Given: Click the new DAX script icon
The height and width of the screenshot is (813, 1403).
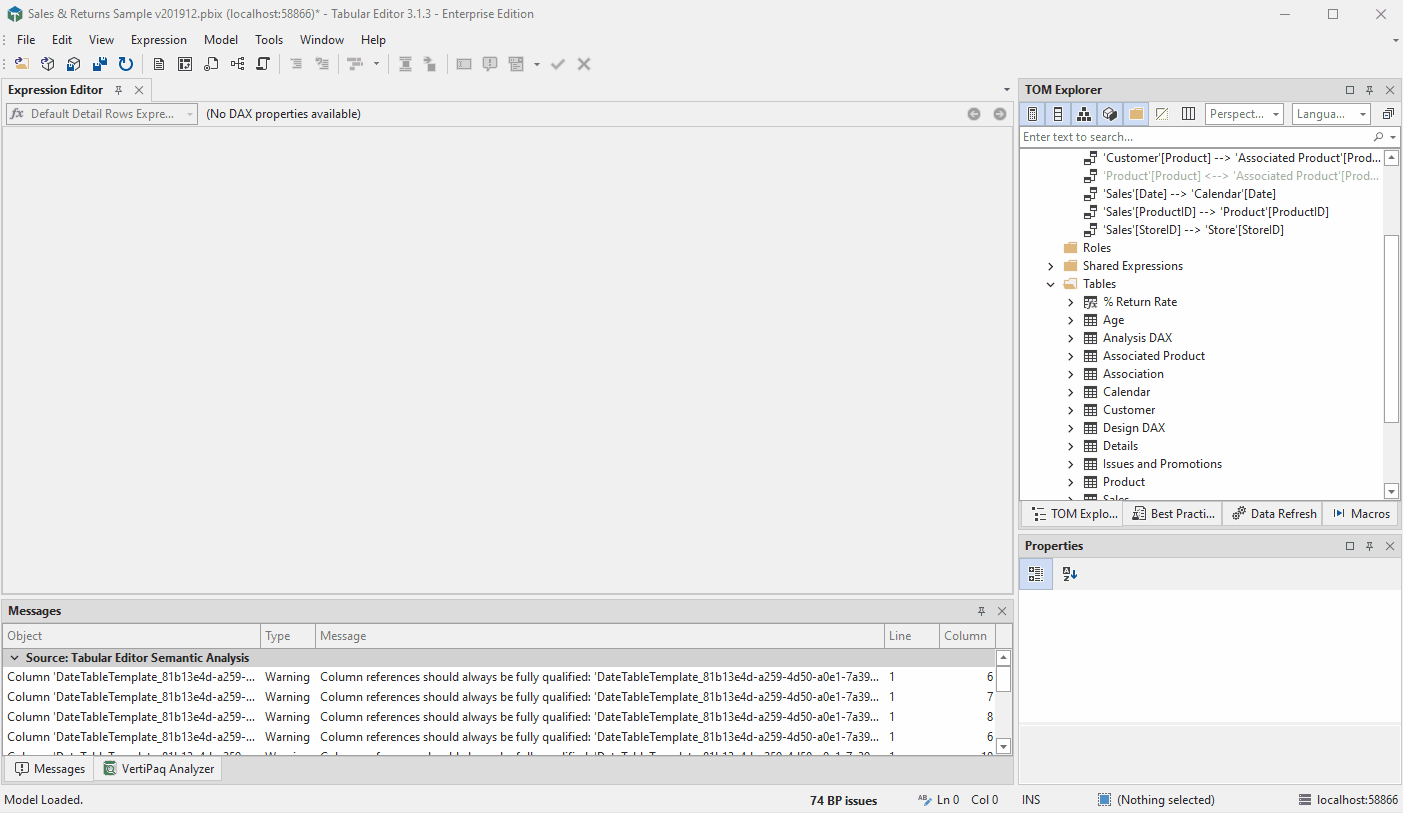Looking at the screenshot, I should coord(211,64).
